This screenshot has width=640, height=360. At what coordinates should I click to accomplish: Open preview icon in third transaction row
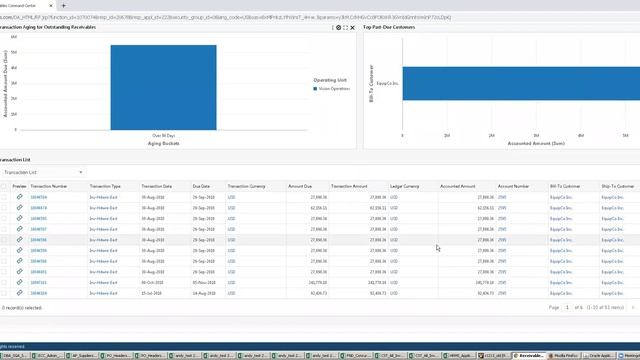click(x=19, y=218)
